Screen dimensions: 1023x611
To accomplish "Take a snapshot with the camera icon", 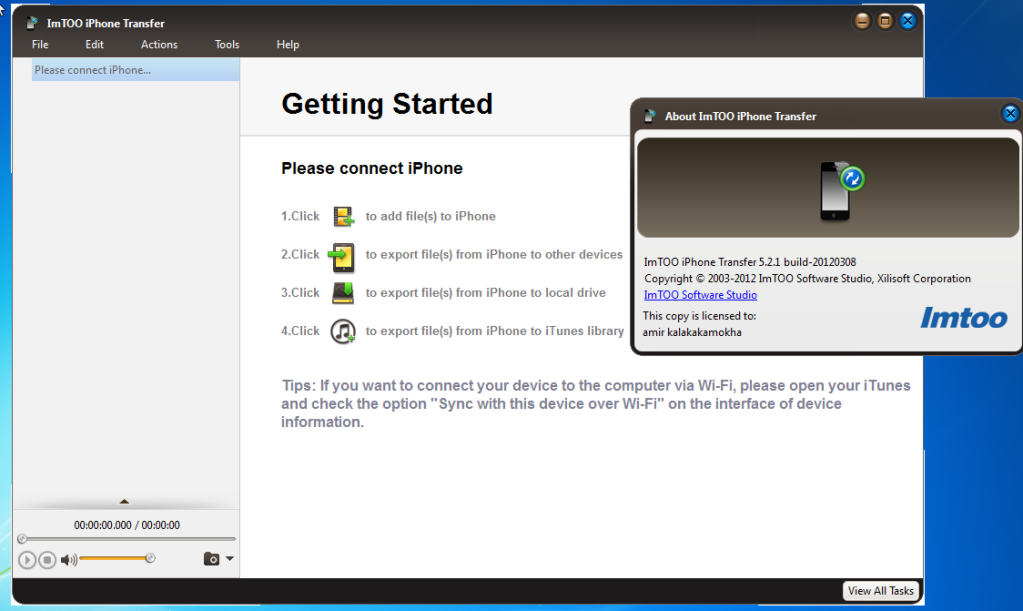I will coord(211,559).
